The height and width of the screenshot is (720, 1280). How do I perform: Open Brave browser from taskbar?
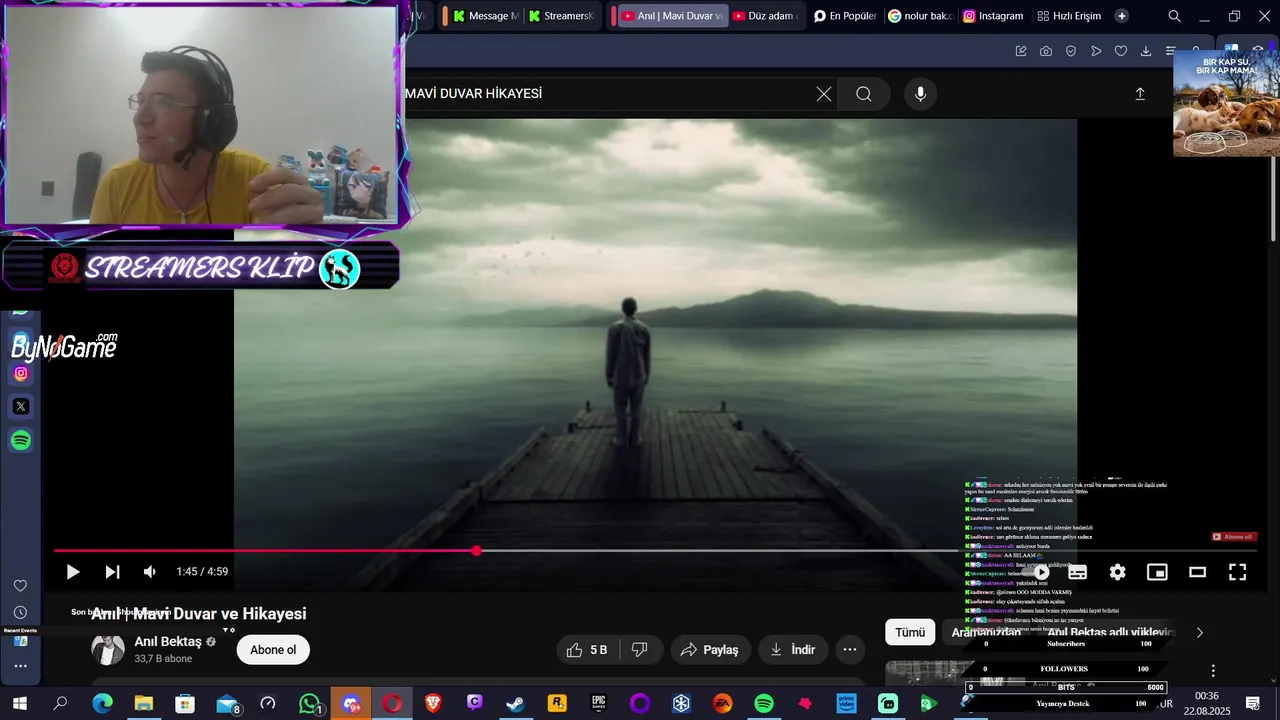point(433,704)
